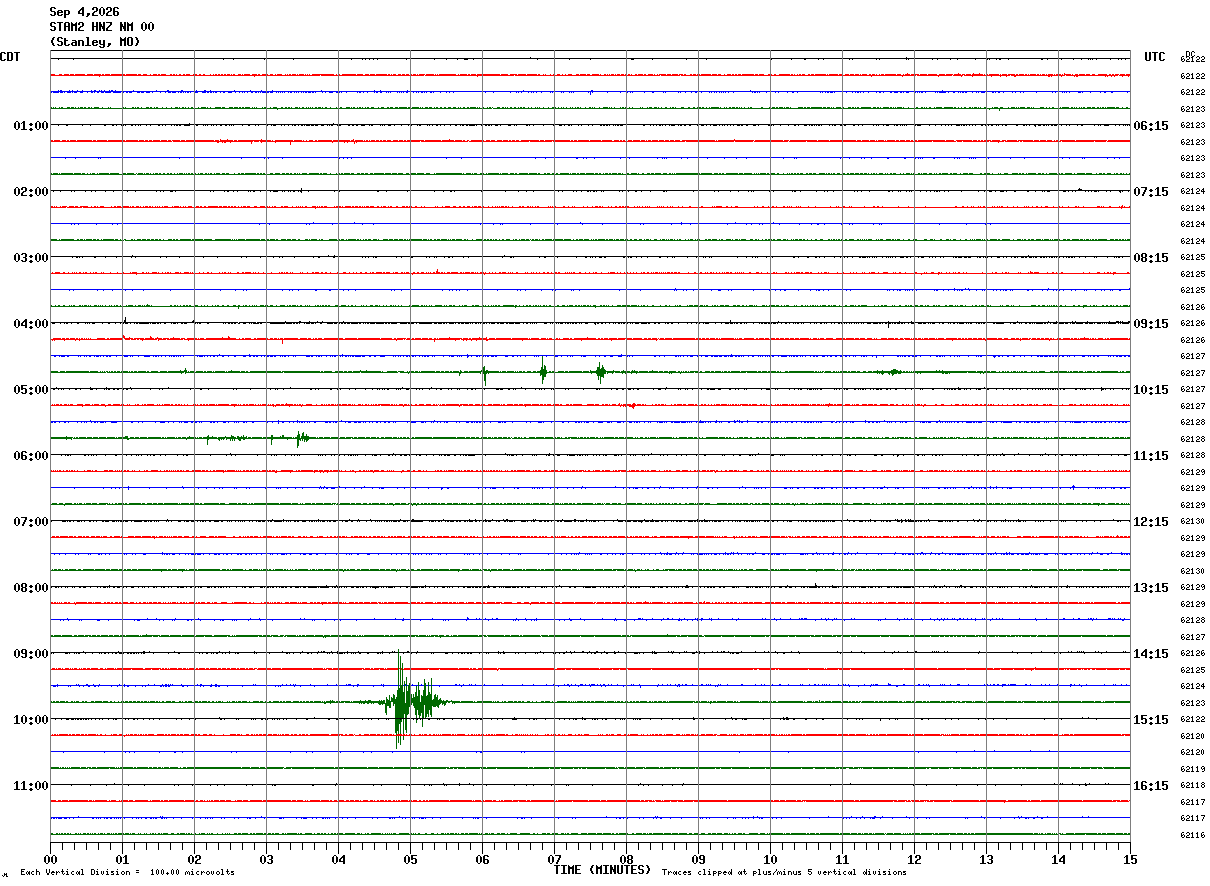Click the UTC timezone header

[1155, 57]
